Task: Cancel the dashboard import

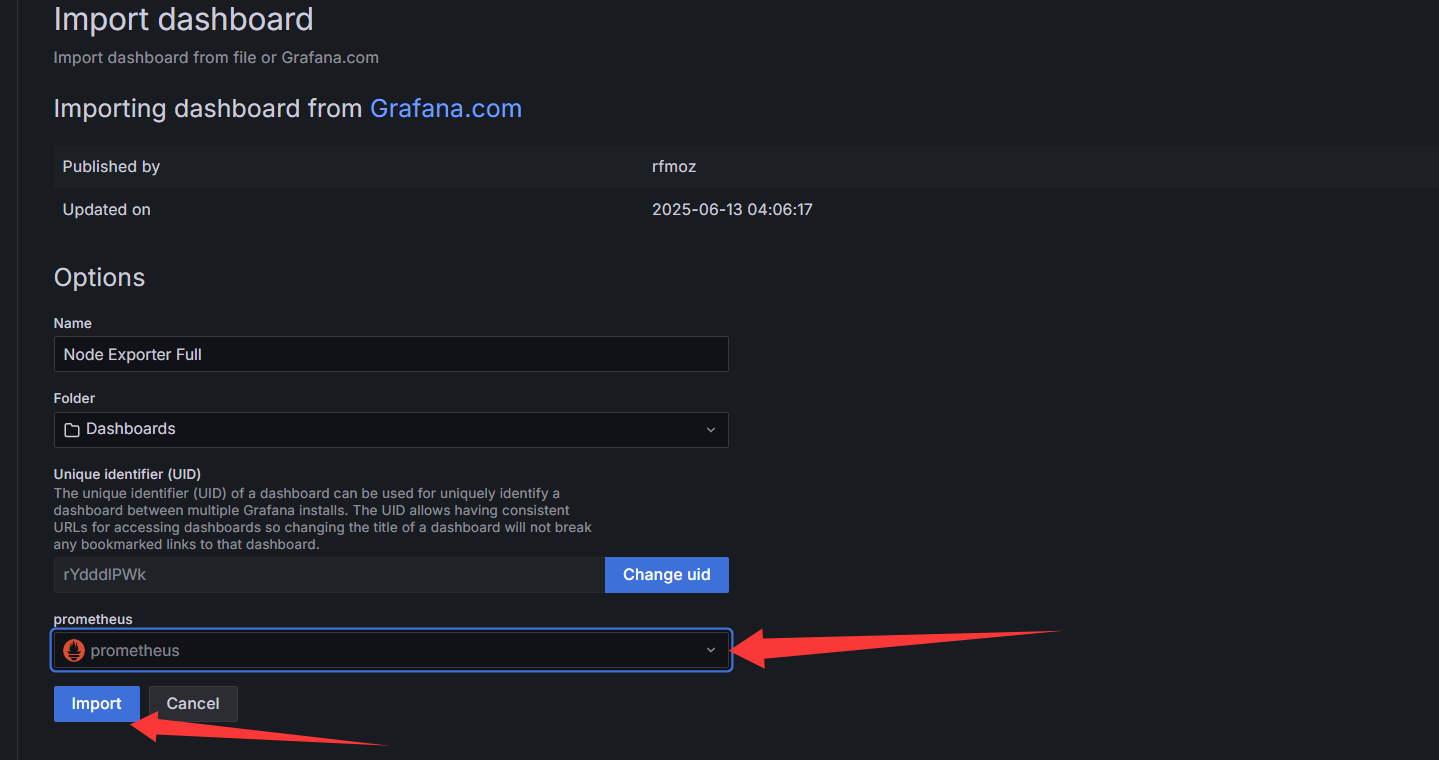Action: click(193, 704)
